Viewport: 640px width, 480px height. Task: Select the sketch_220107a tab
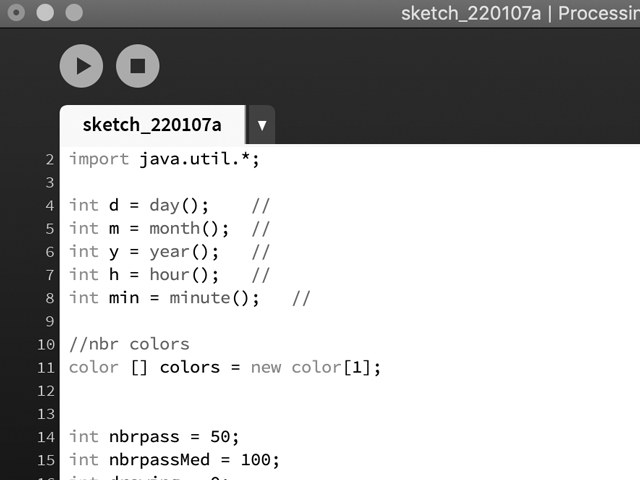pos(152,125)
